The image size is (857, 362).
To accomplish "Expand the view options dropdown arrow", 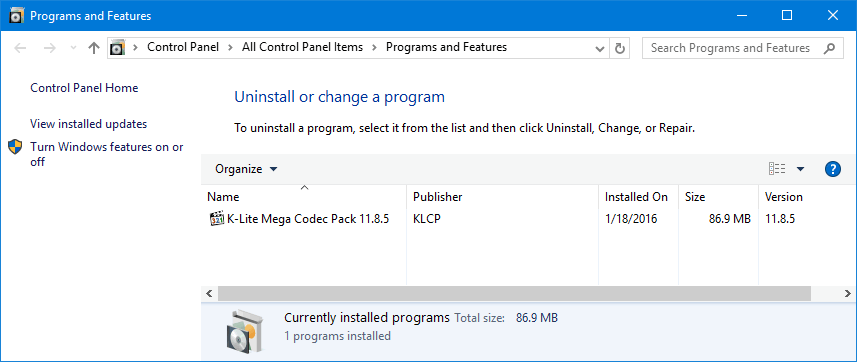I will pyautogui.click(x=800, y=169).
